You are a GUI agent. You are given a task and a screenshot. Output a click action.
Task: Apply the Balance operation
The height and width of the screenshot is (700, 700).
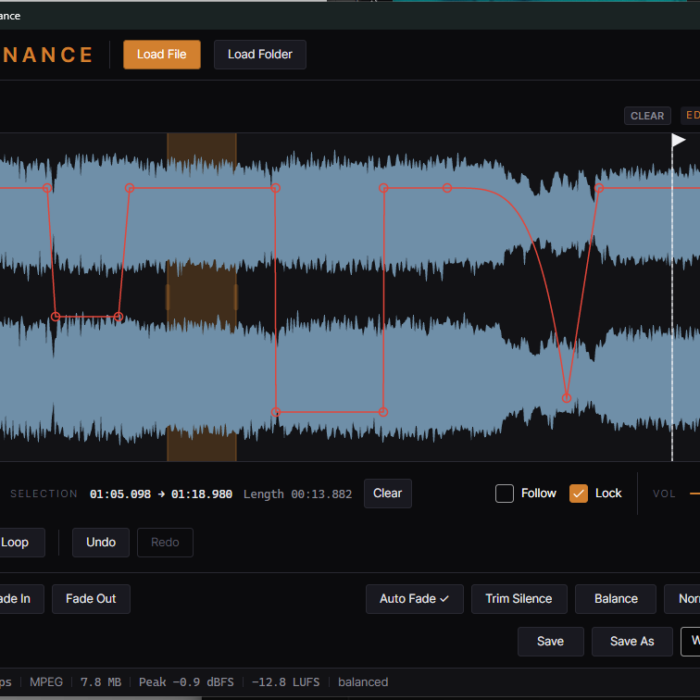point(616,599)
